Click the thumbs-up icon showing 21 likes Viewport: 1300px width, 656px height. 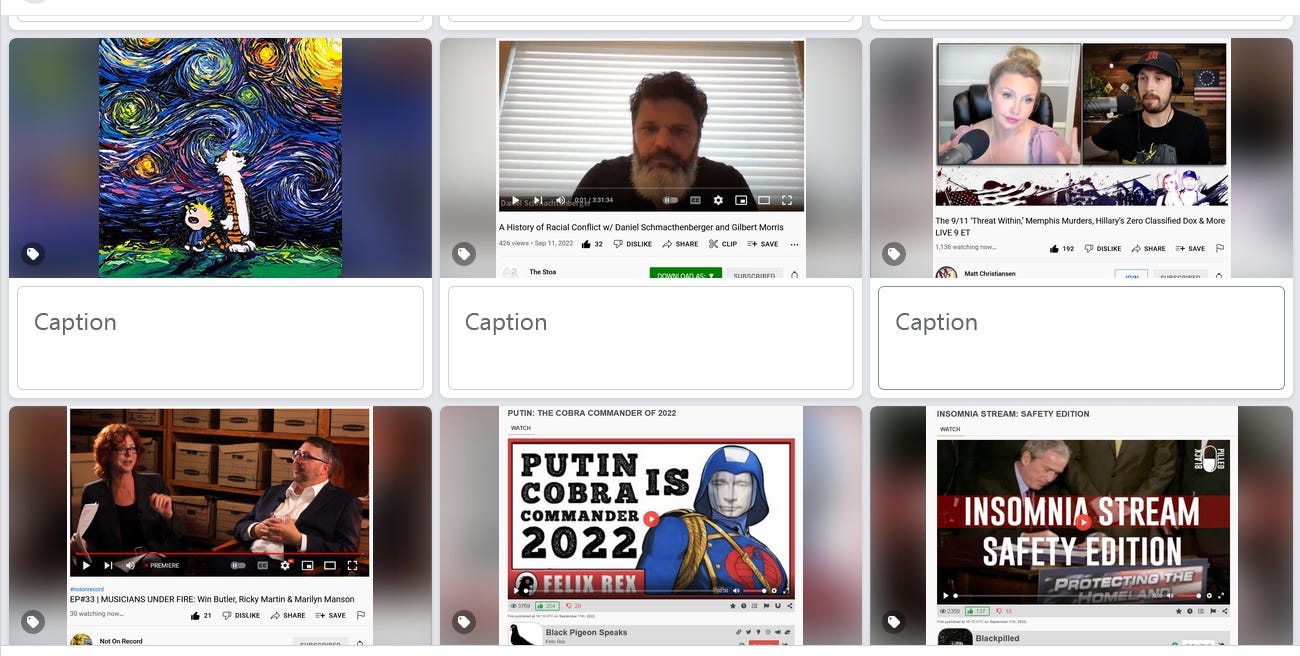coord(195,615)
